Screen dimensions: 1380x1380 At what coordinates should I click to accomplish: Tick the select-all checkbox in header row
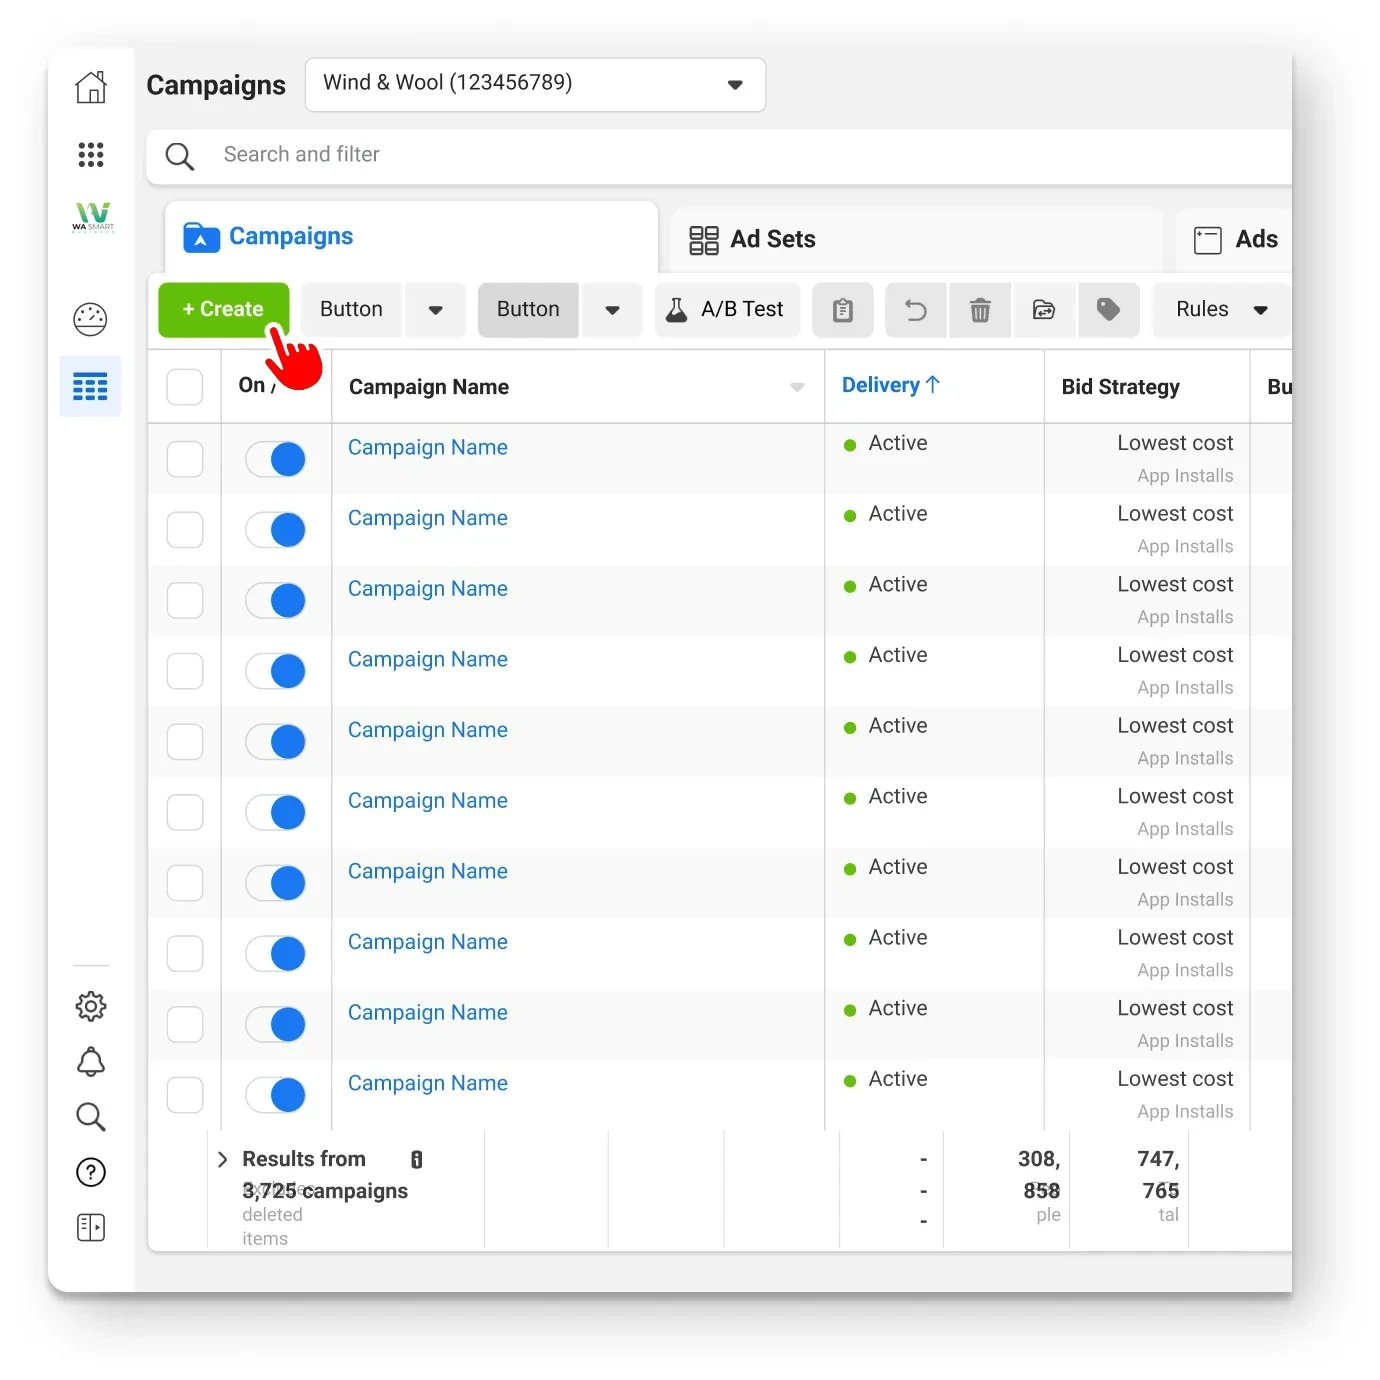tap(185, 387)
